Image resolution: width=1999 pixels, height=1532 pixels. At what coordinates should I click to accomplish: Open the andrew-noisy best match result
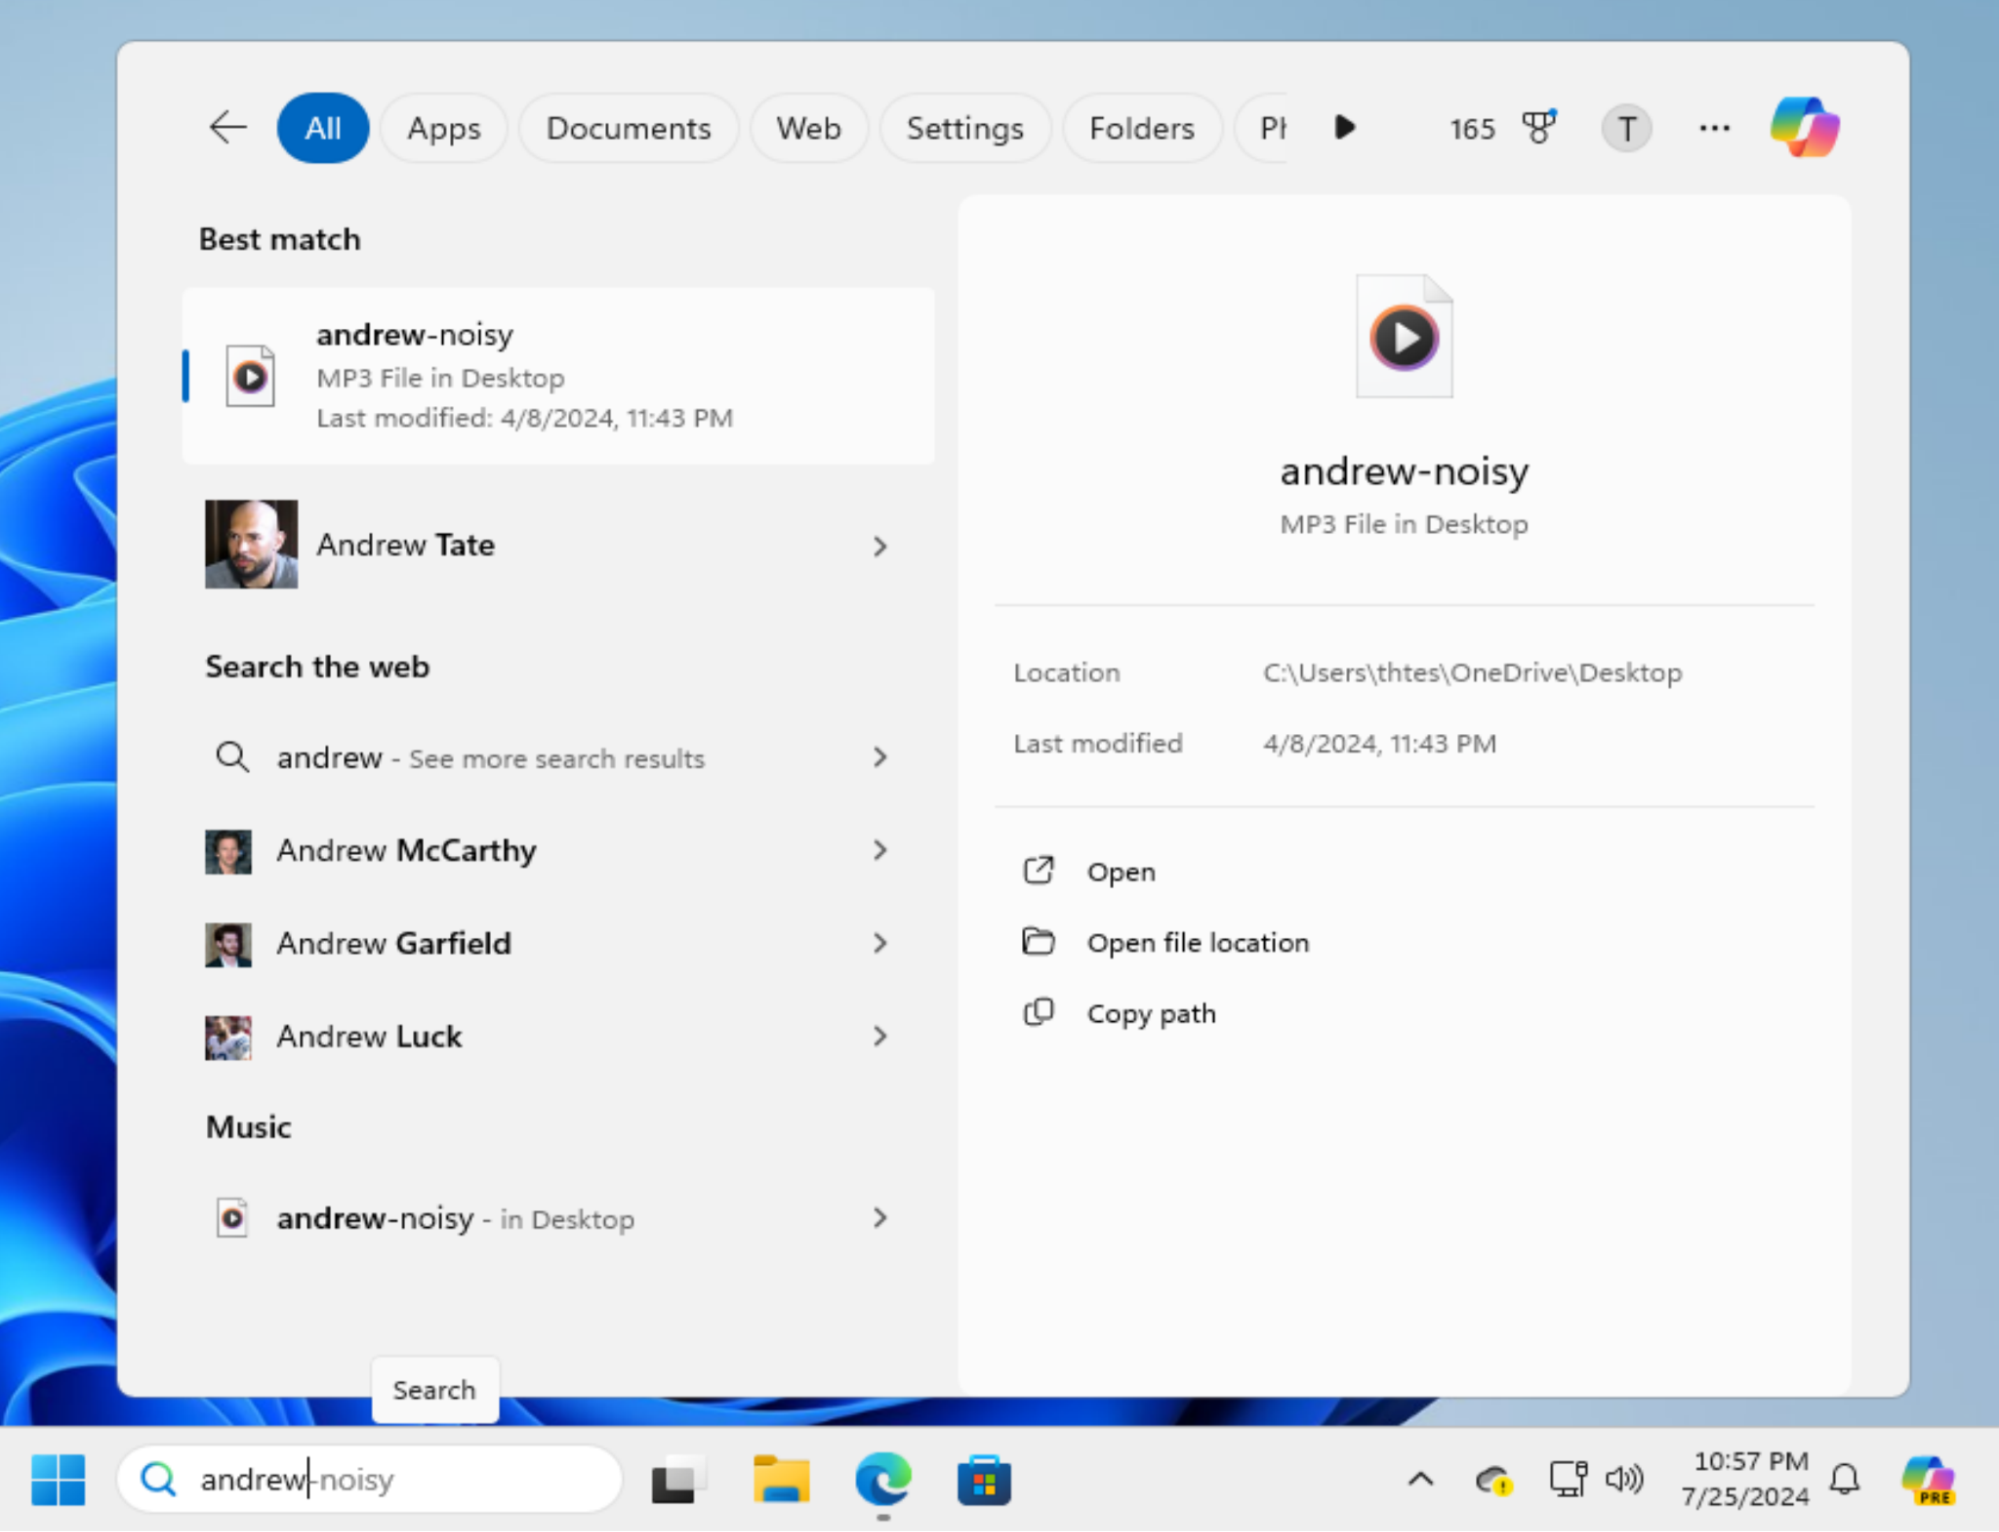558,376
